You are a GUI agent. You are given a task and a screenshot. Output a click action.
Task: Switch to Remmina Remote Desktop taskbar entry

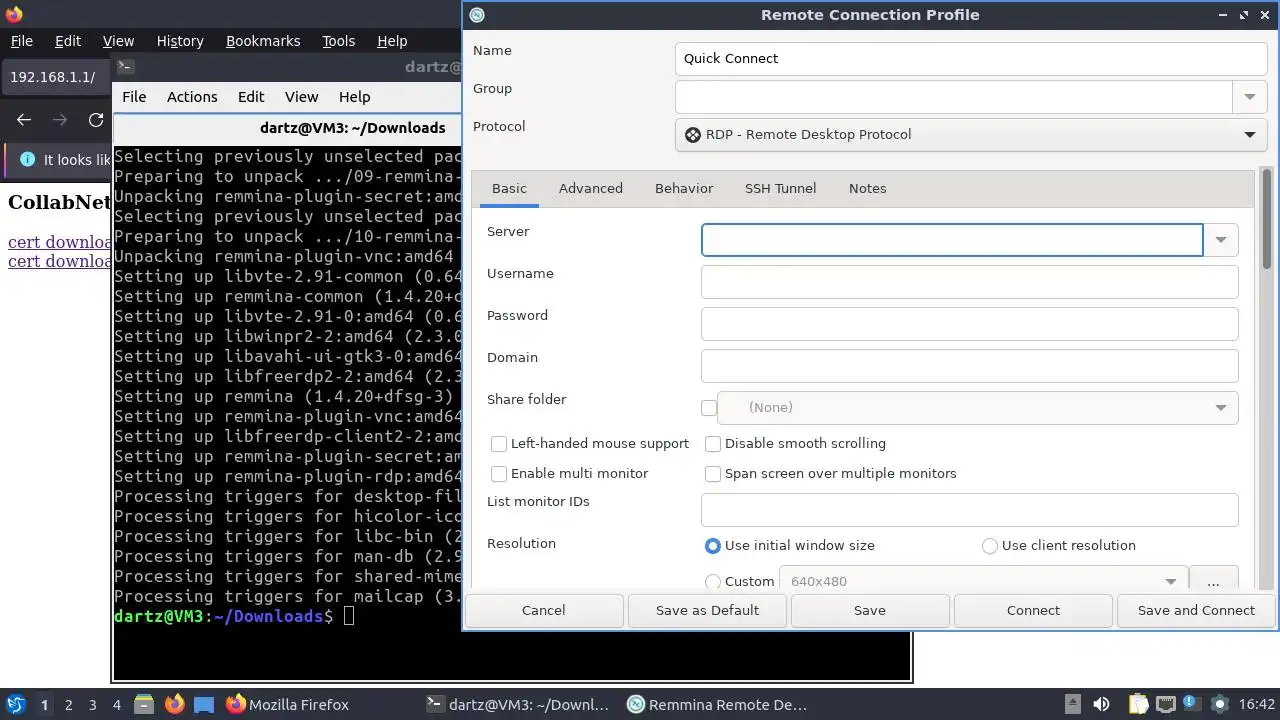coord(717,704)
